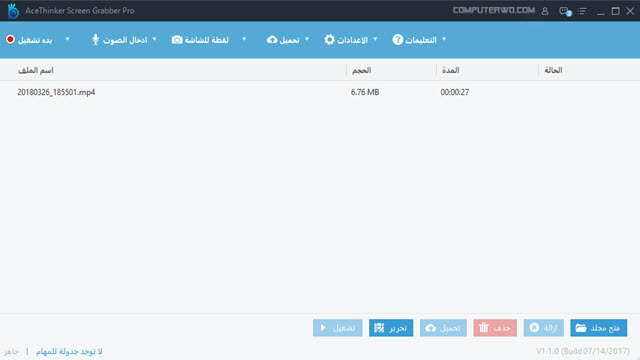Click the تشغيل play button
Viewport: 640px width, 360px height.
point(338,328)
